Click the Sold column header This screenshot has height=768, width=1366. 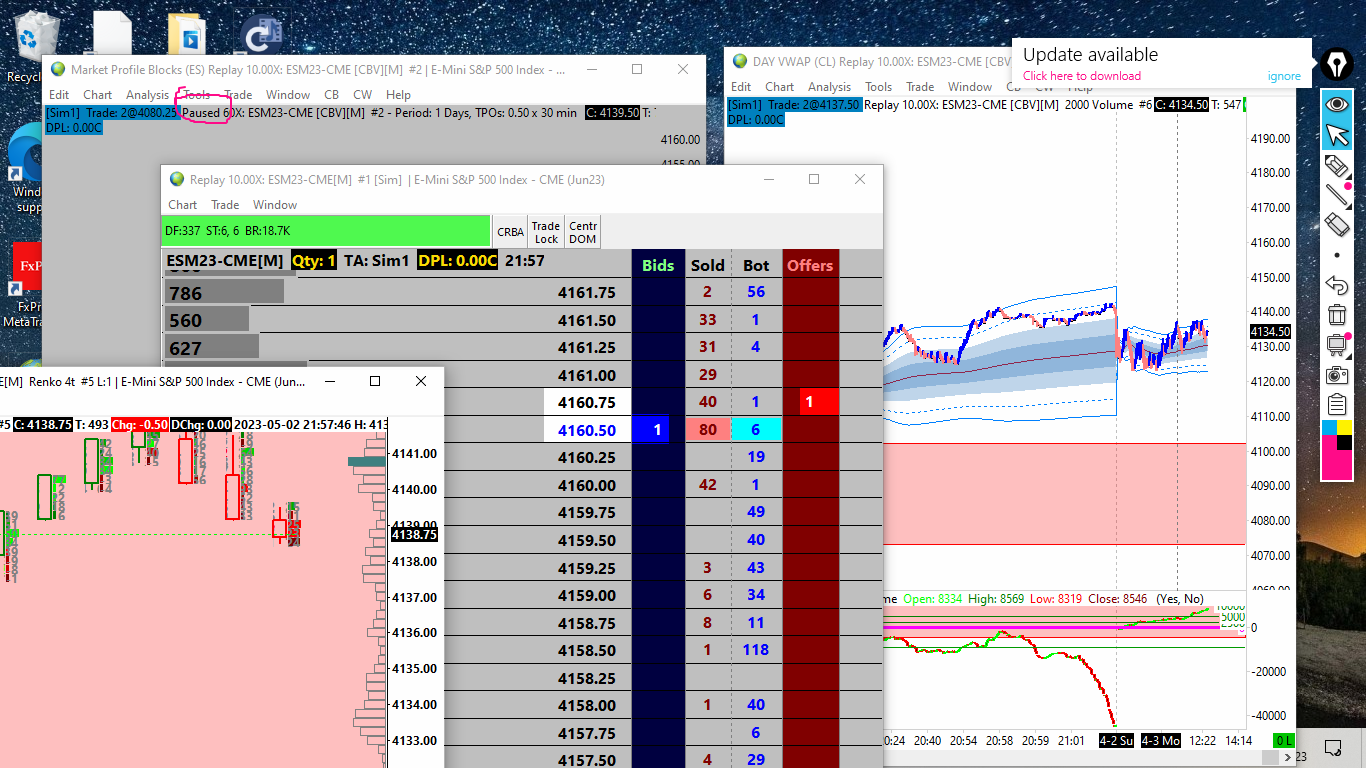point(708,265)
